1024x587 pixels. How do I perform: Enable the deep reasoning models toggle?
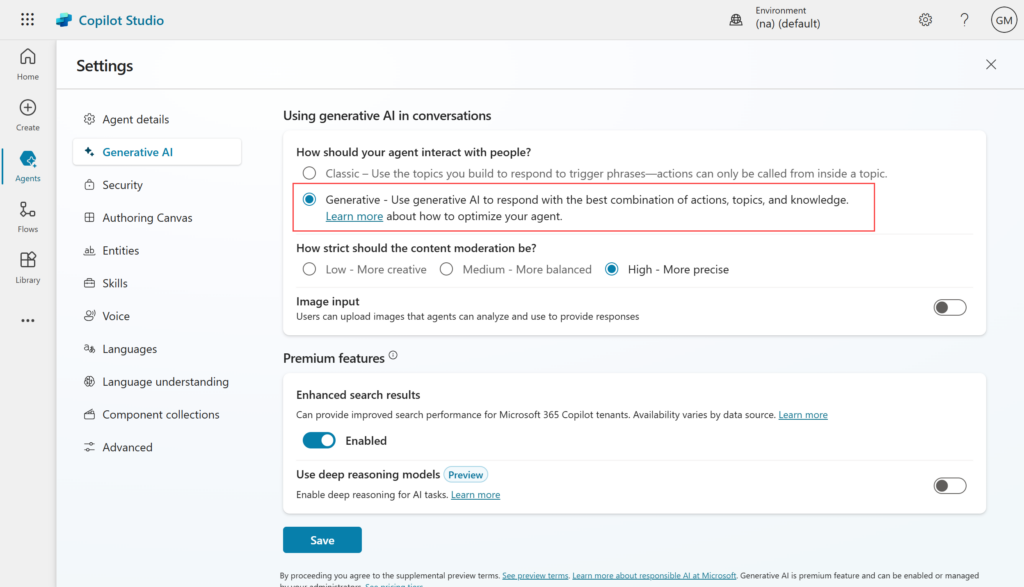[x=950, y=486]
